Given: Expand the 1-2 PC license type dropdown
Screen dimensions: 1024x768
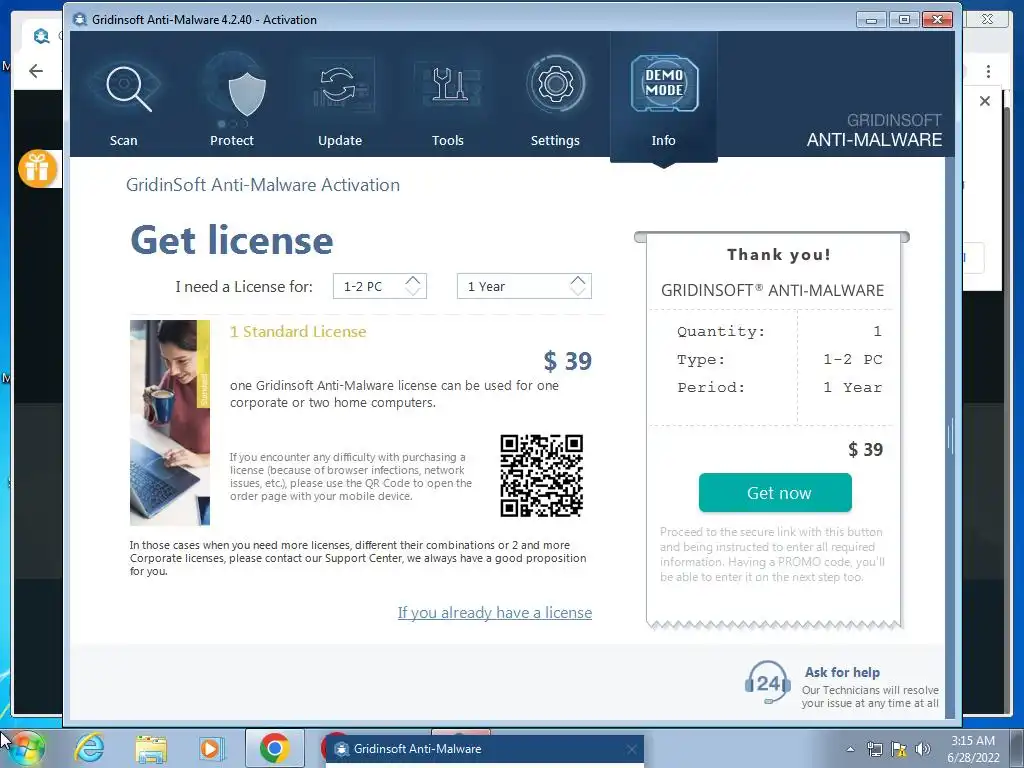Looking at the screenshot, I should pyautogui.click(x=379, y=286).
